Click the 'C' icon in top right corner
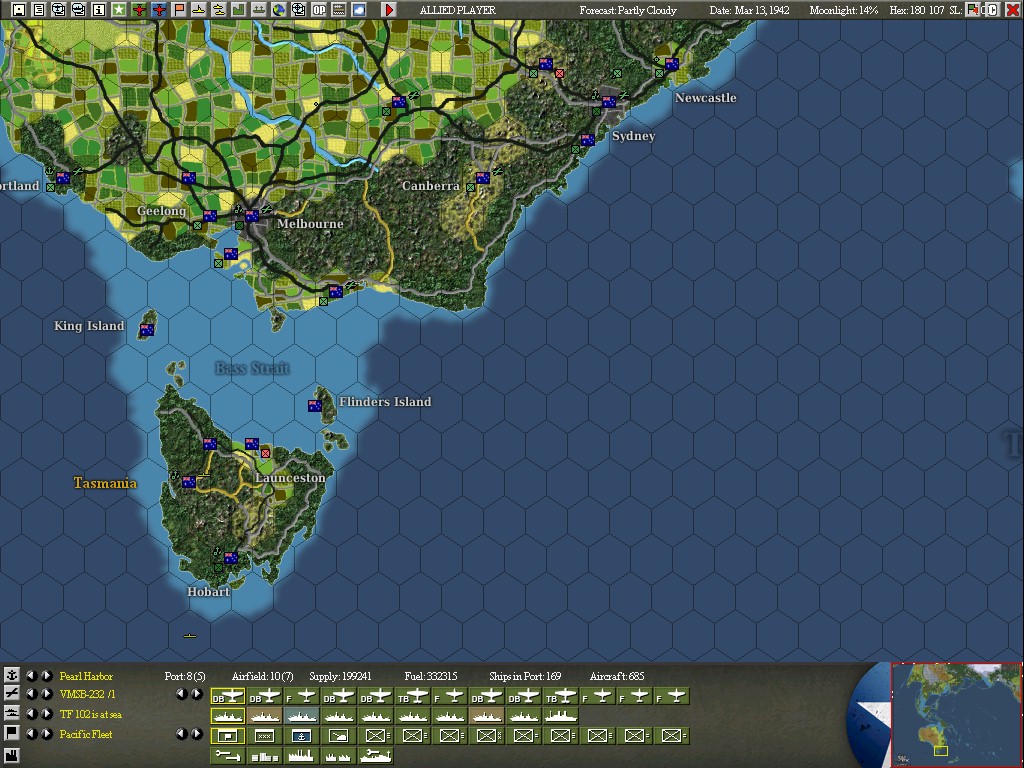 (992, 10)
